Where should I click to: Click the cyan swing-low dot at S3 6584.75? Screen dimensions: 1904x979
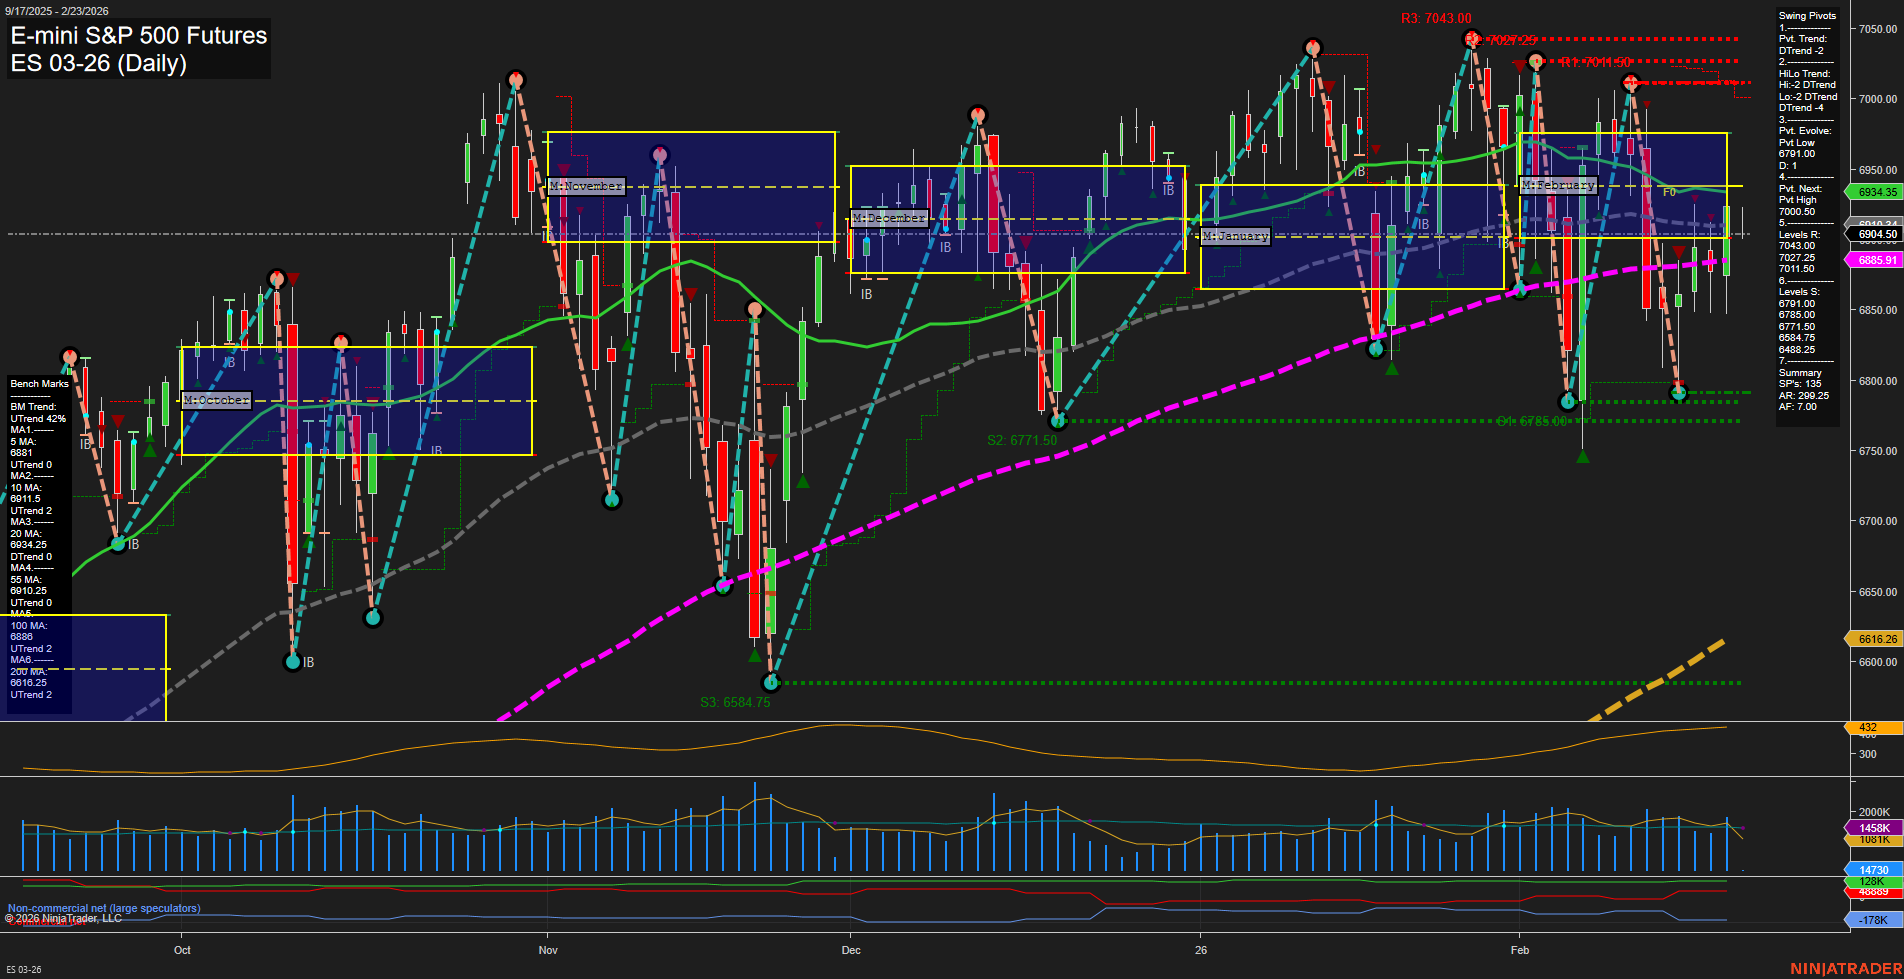tap(772, 682)
